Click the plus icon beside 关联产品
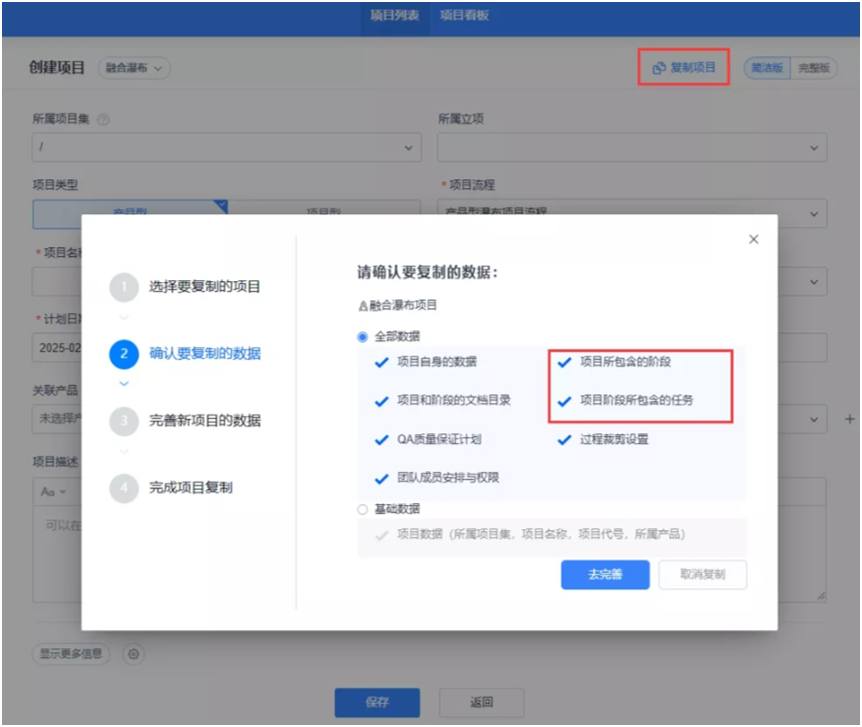The height and width of the screenshot is (727, 862). [849, 419]
